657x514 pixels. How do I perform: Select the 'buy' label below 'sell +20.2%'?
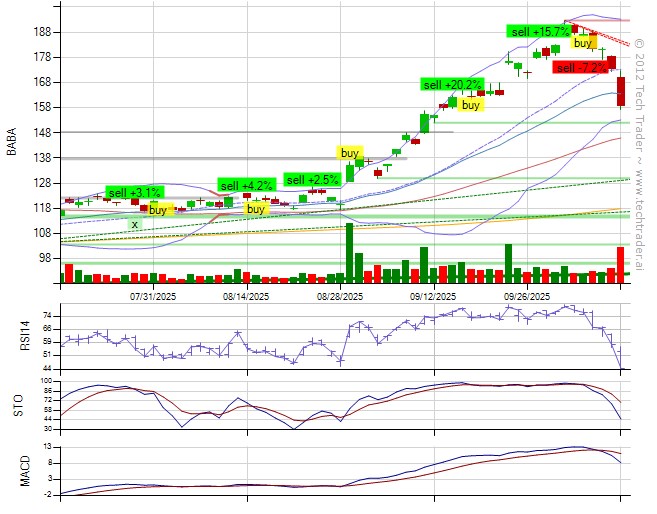coord(471,104)
